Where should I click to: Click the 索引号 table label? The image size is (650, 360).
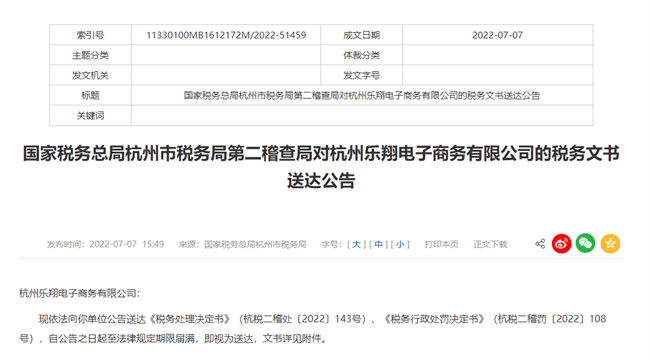pos(90,35)
